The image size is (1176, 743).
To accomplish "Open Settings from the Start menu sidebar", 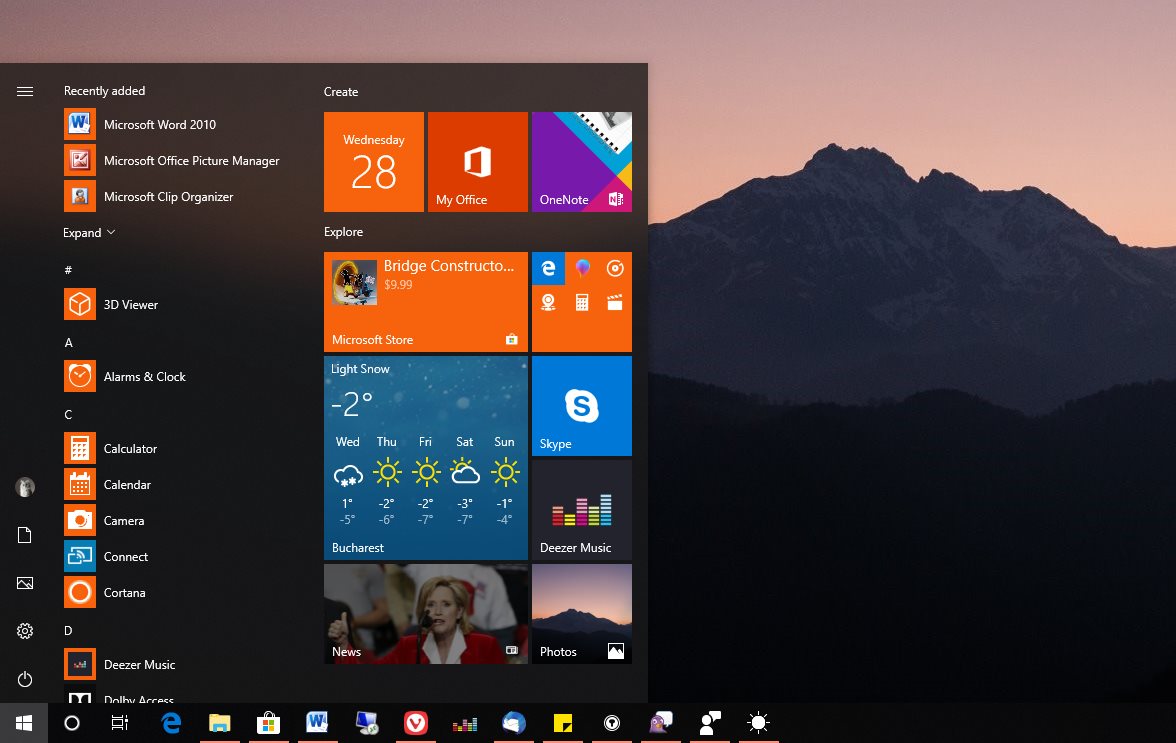I will (24, 631).
